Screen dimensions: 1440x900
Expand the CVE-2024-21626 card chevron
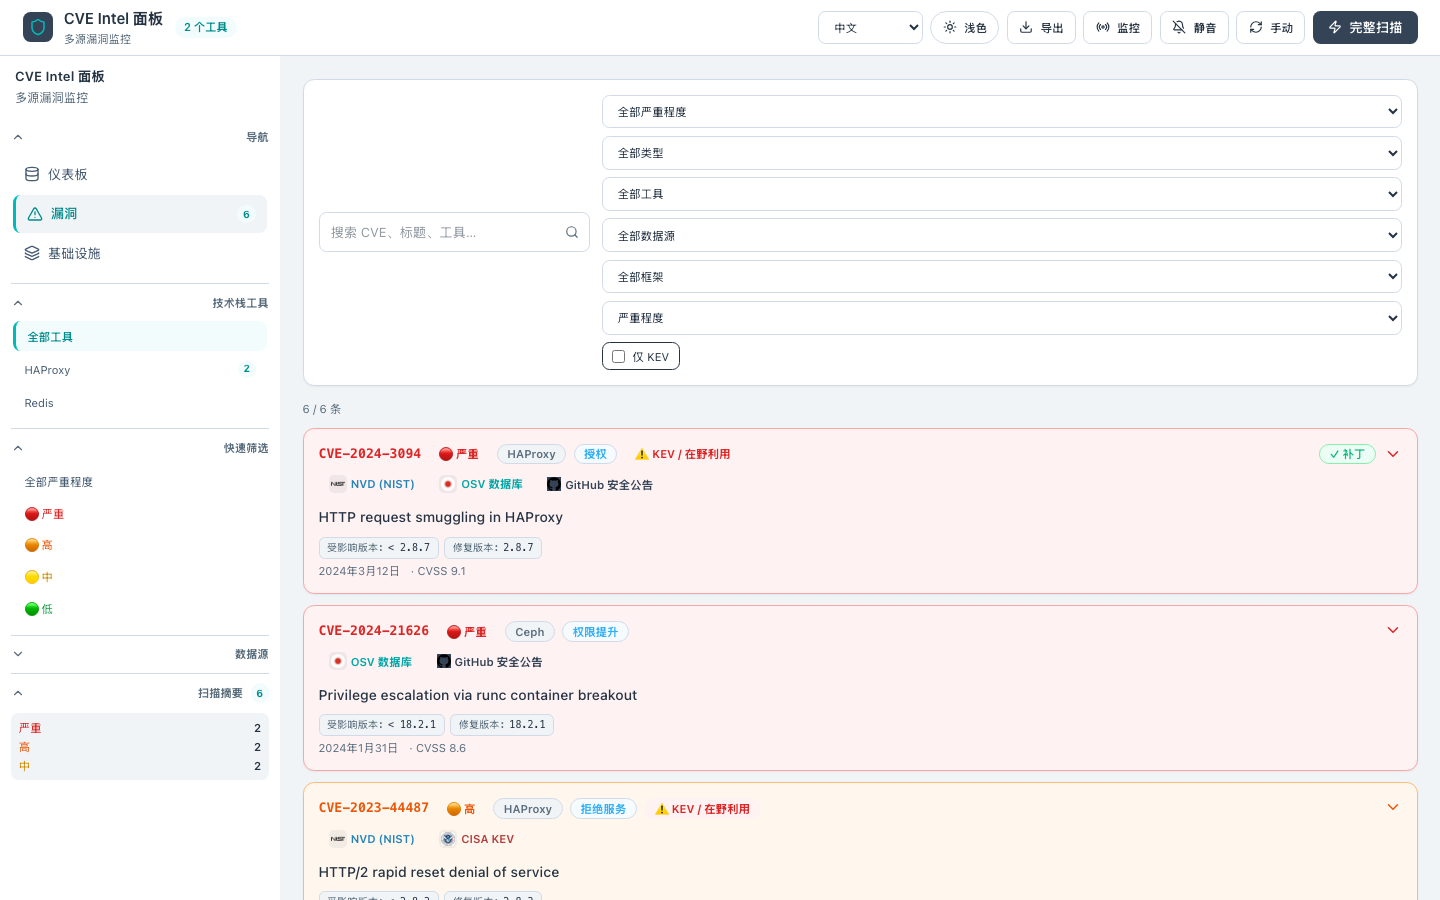(1393, 631)
